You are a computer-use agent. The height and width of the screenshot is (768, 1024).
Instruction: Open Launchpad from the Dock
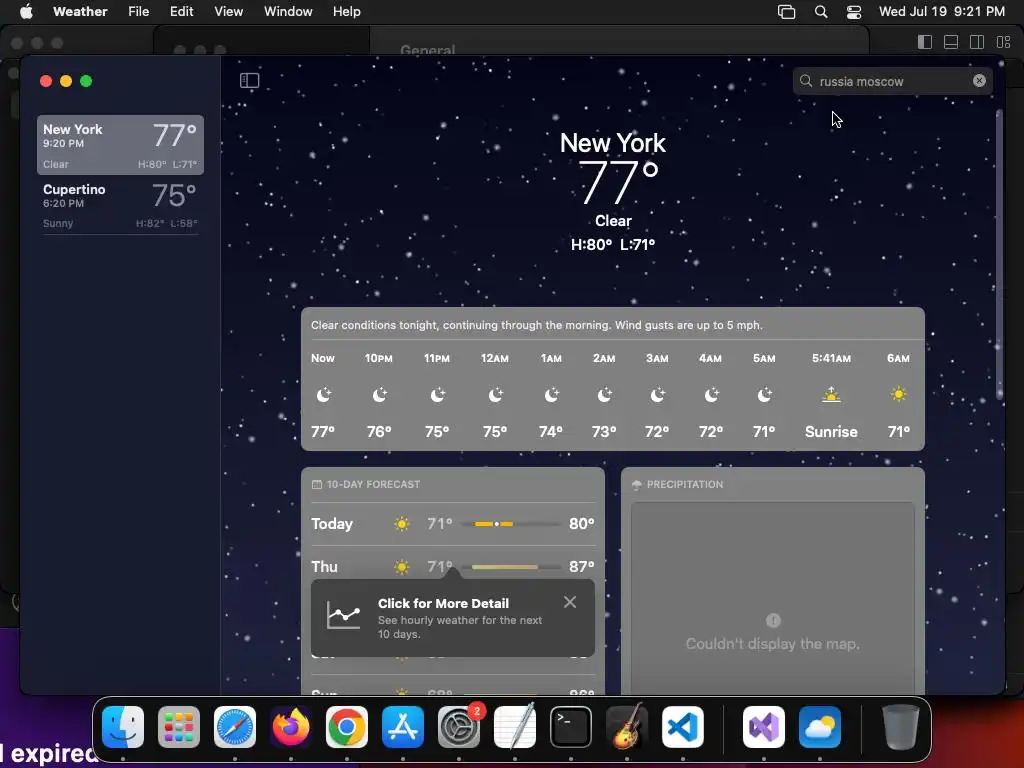tap(179, 727)
